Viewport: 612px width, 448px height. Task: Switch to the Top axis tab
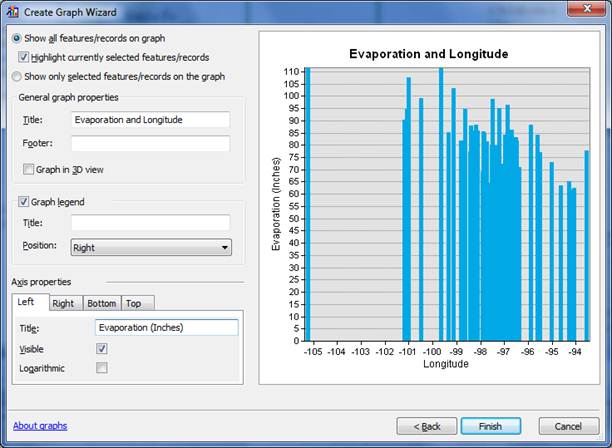click(135, 303)
